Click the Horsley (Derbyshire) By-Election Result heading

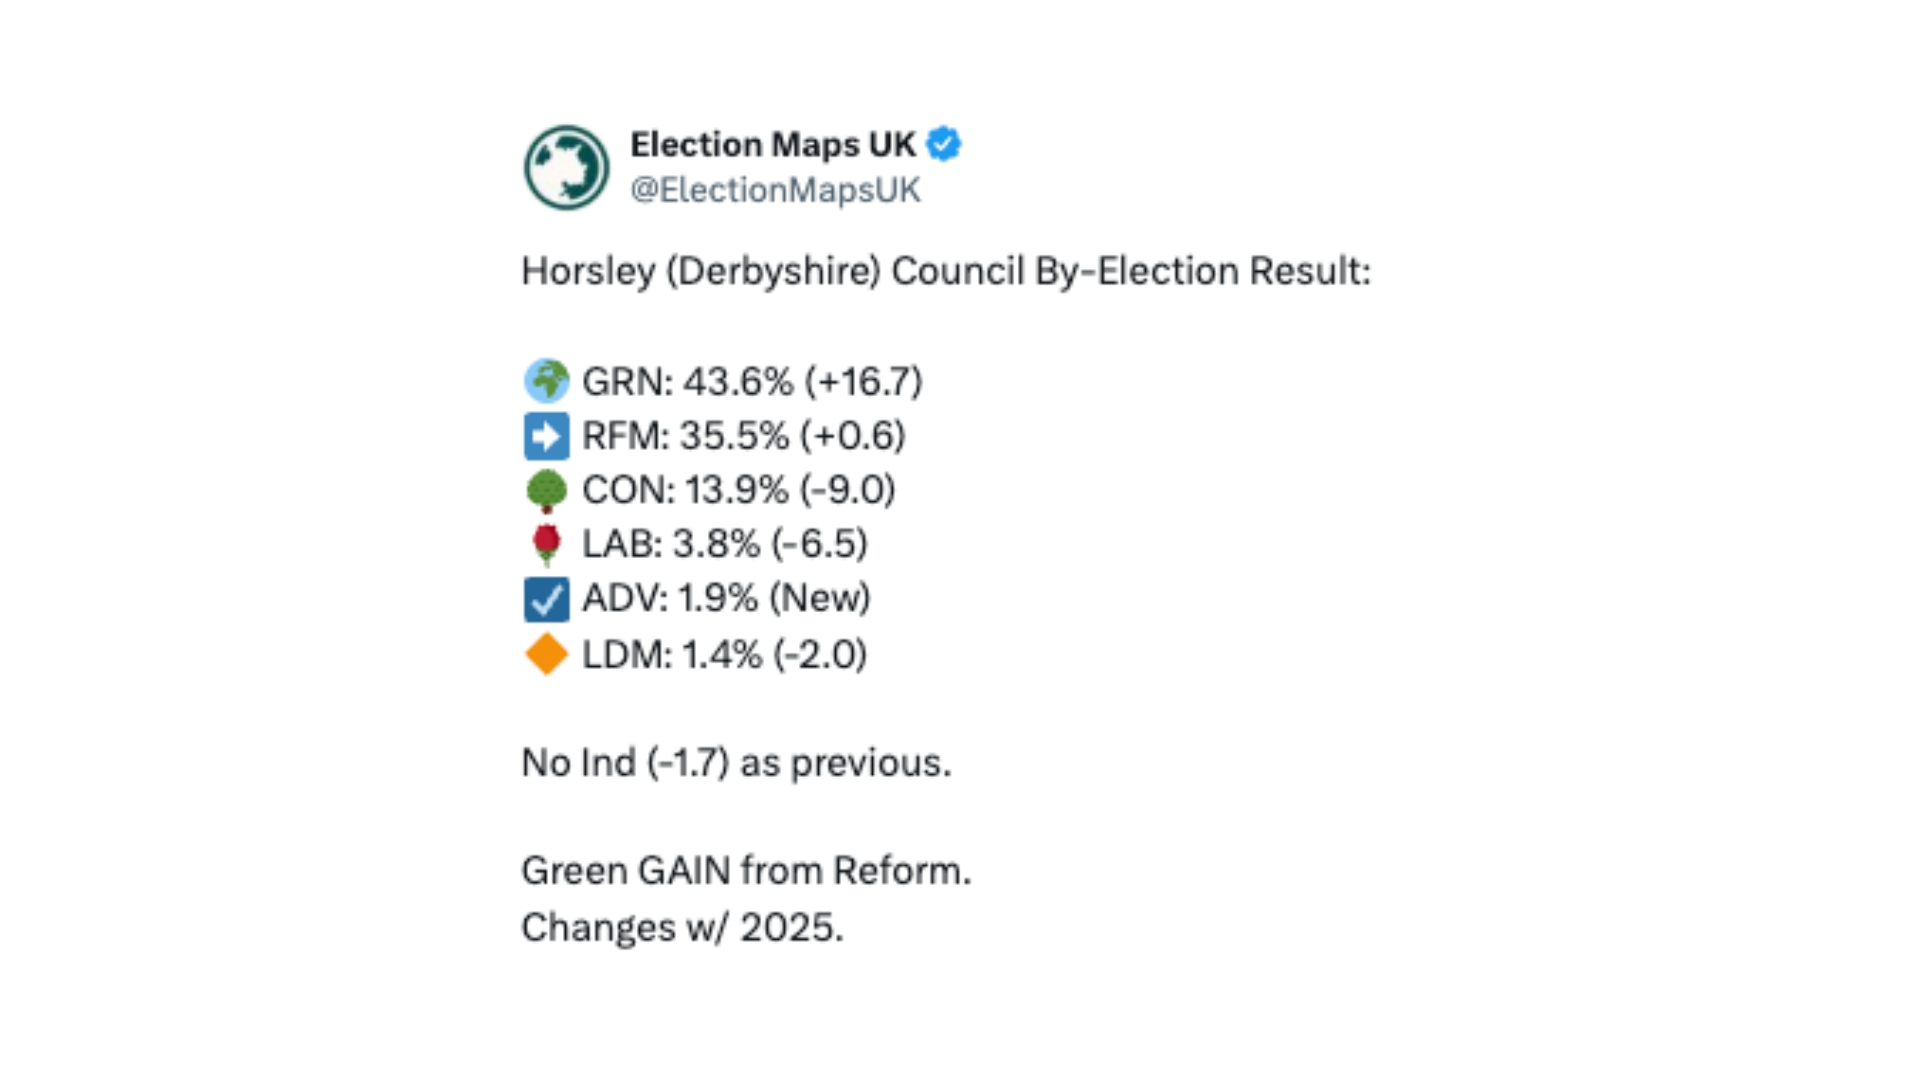946,271
